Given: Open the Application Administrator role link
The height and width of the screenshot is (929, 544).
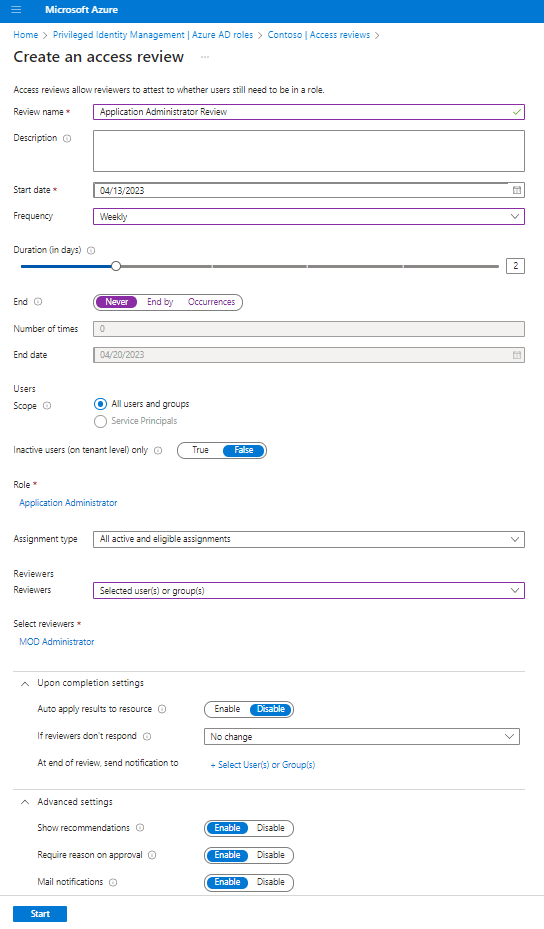Looking at the screenshot, I should (x=68, y=503).
